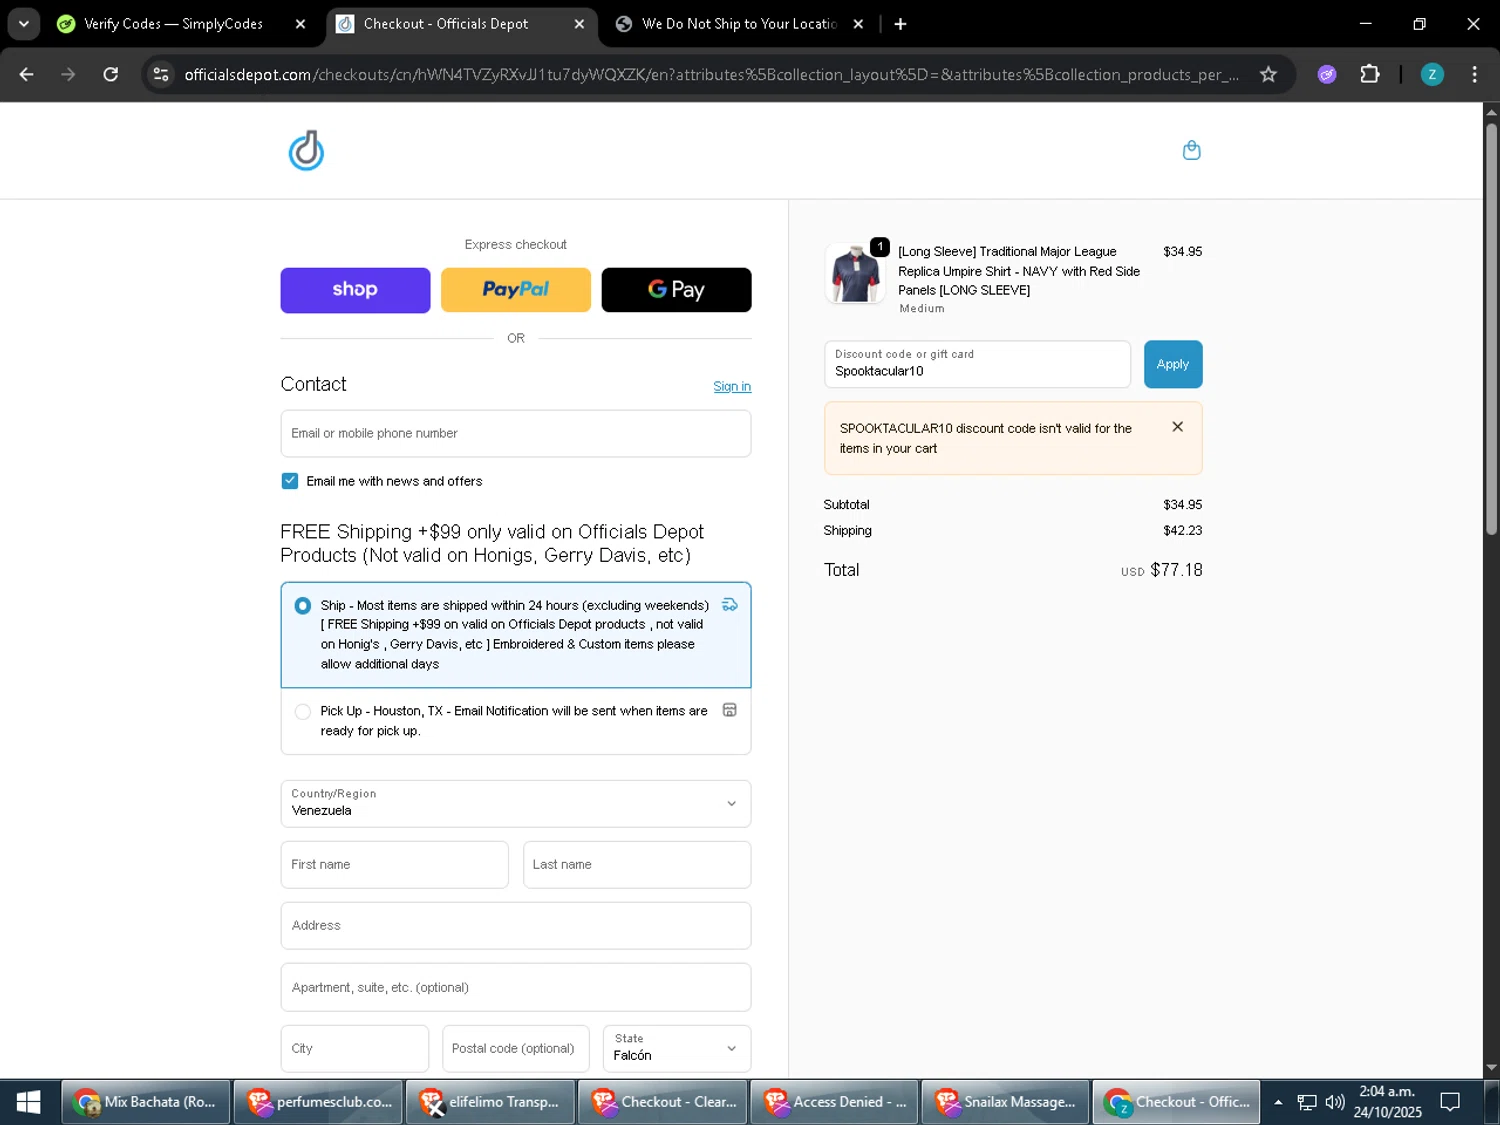Close the We Do Not Ship tab
The width and height of the screenshot is (1500, 1125).
click(x=858, y=24)
